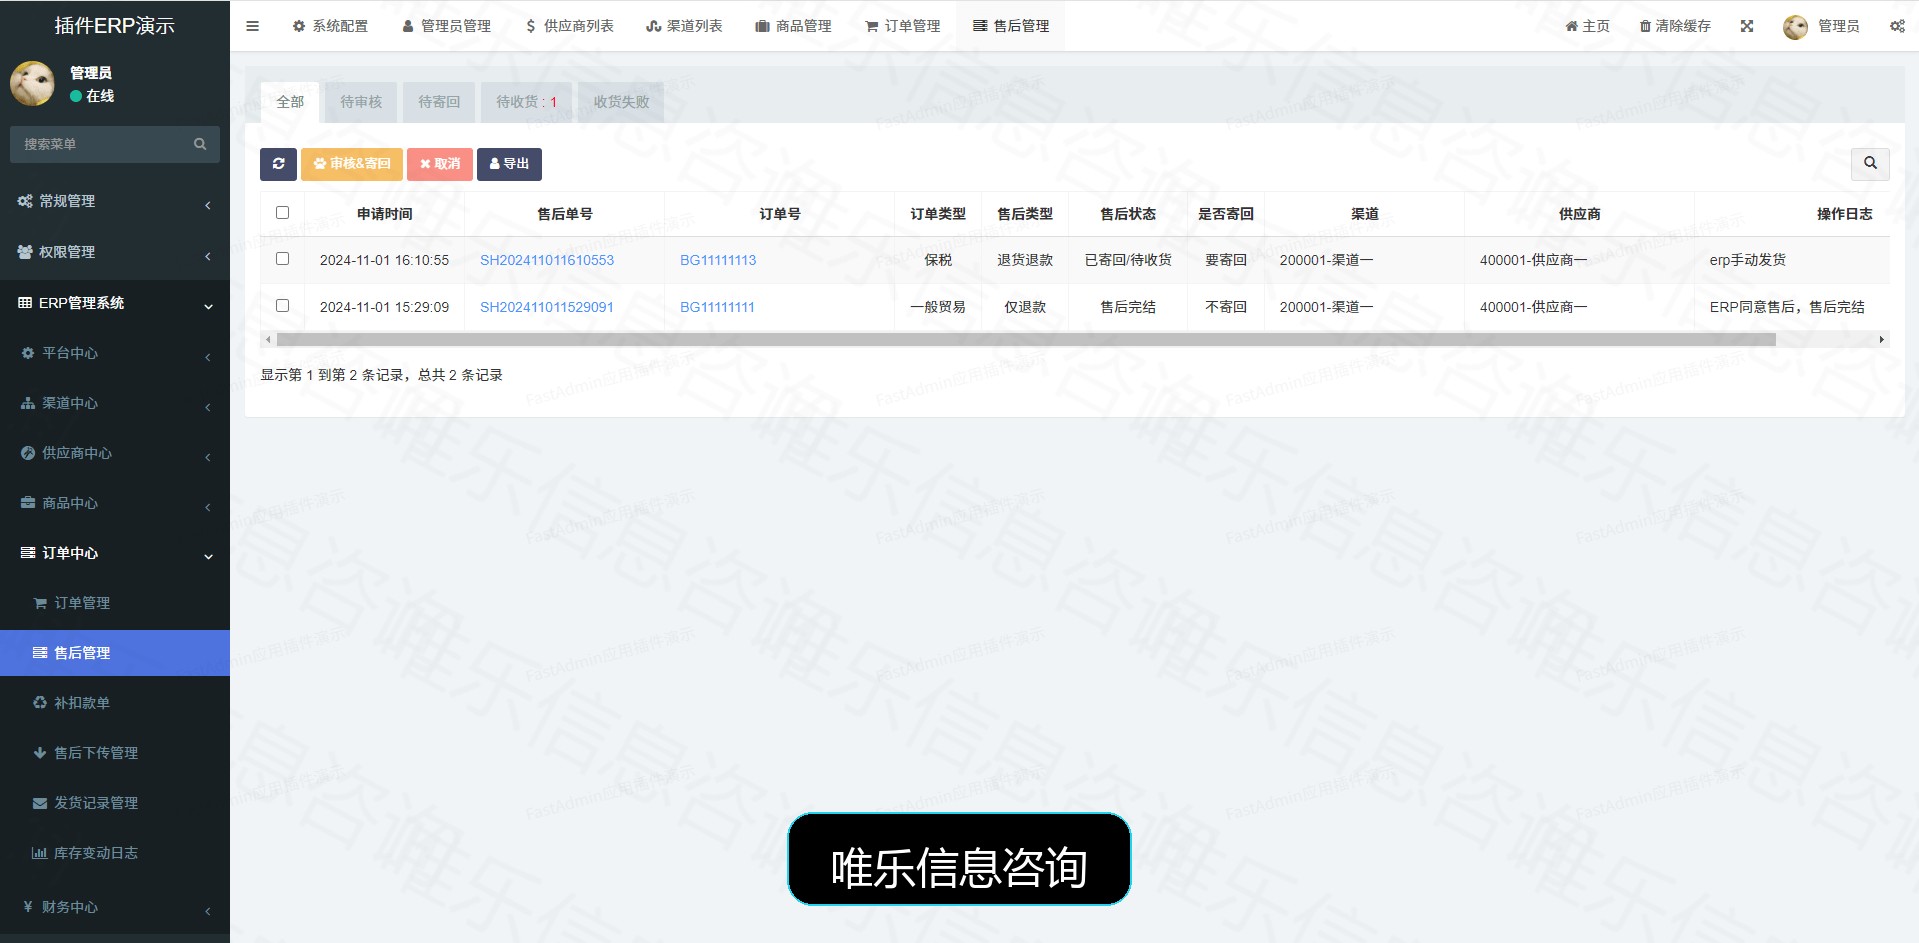
Task: Check the row for SH202411011610553
Action: 282,259
